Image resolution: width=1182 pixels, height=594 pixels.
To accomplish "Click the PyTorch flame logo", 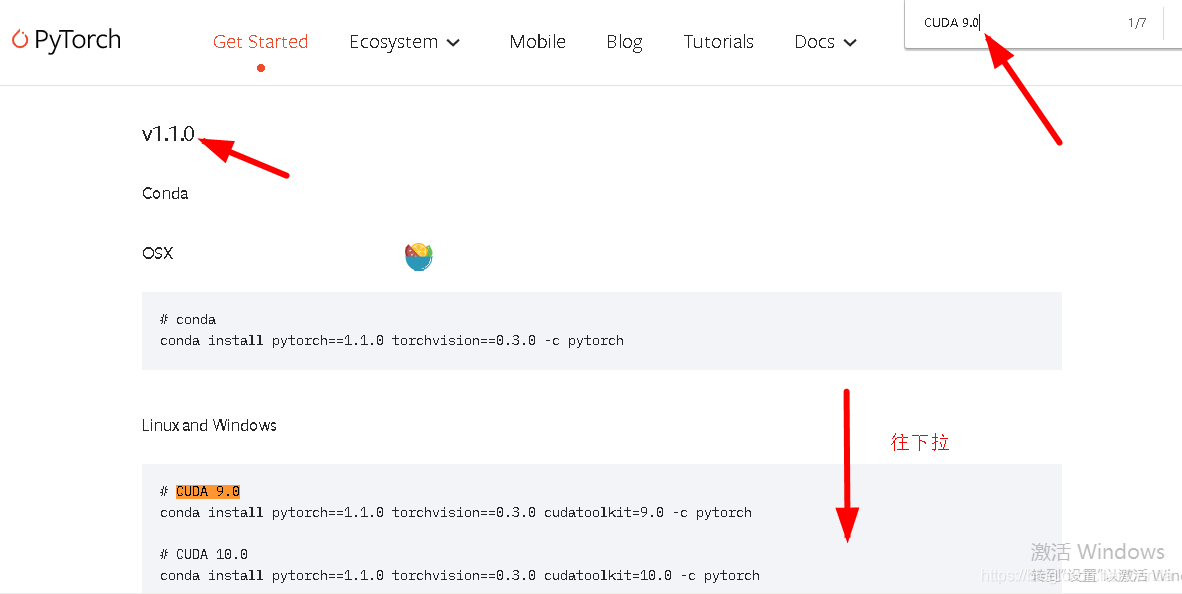I will click(21, 38).
